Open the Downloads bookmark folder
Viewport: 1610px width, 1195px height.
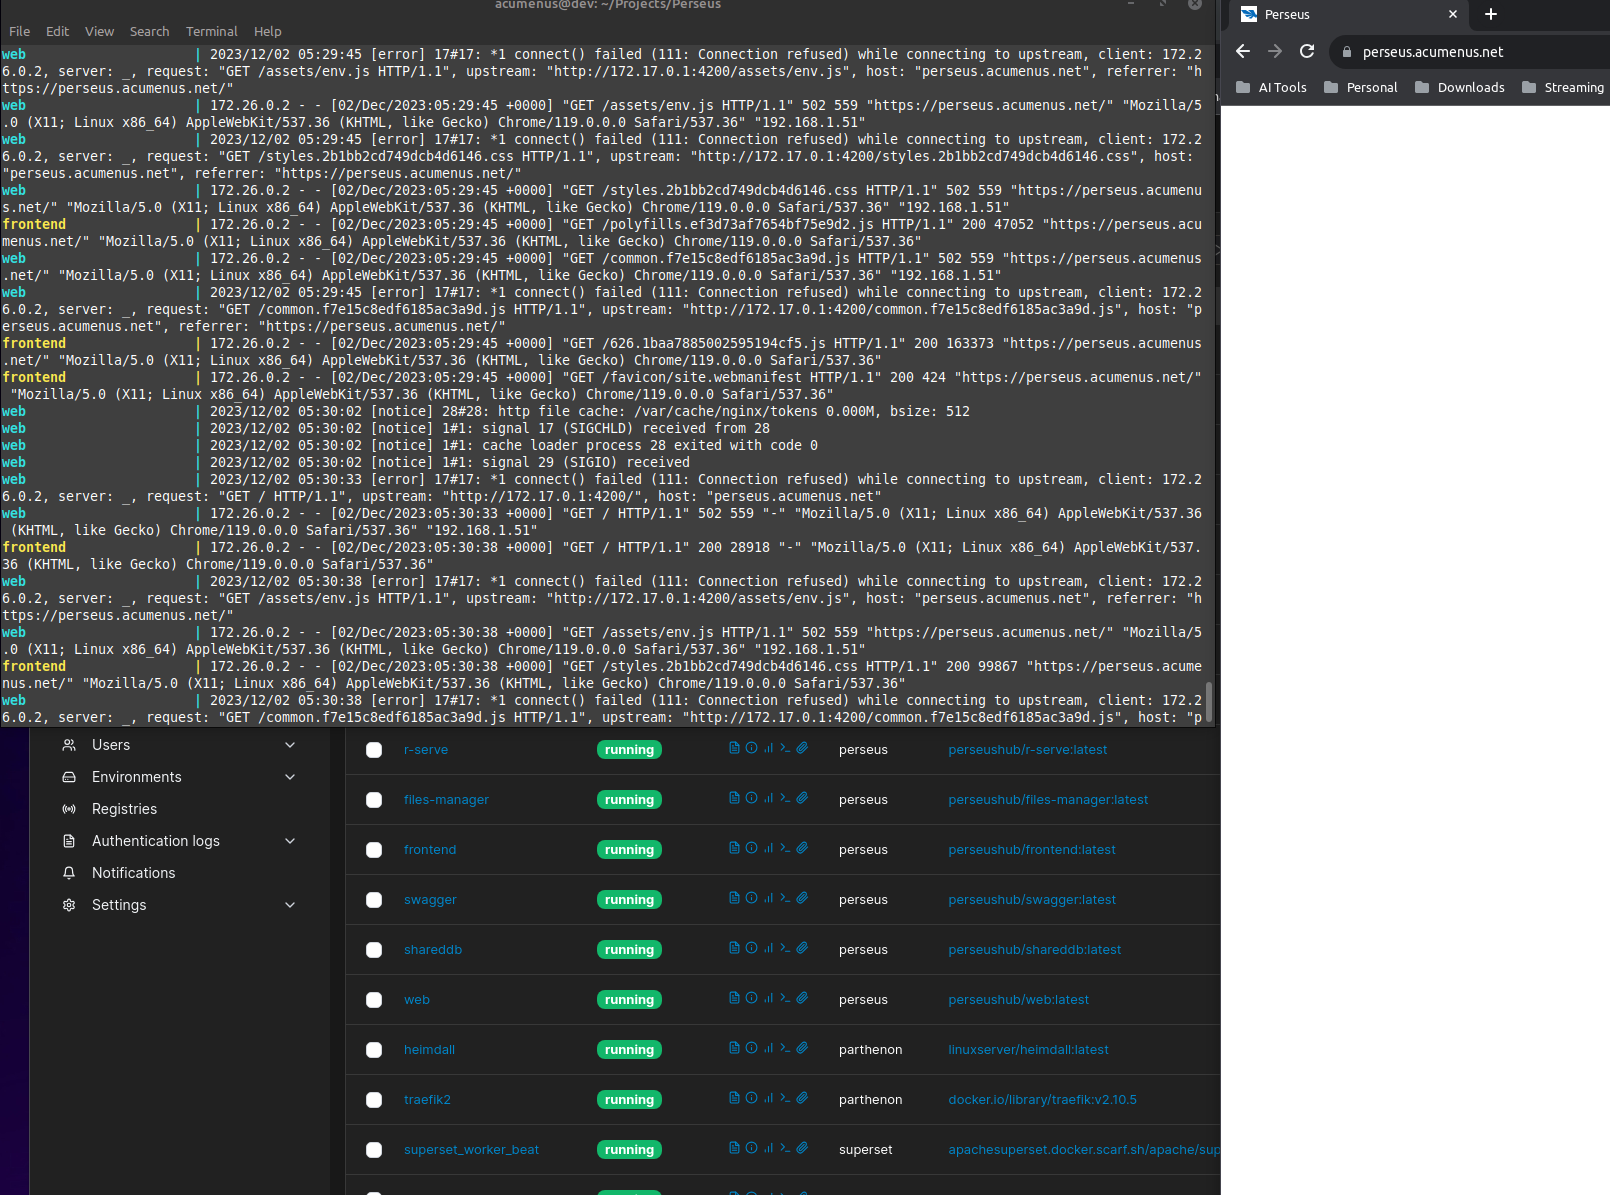coord(1459,87)
